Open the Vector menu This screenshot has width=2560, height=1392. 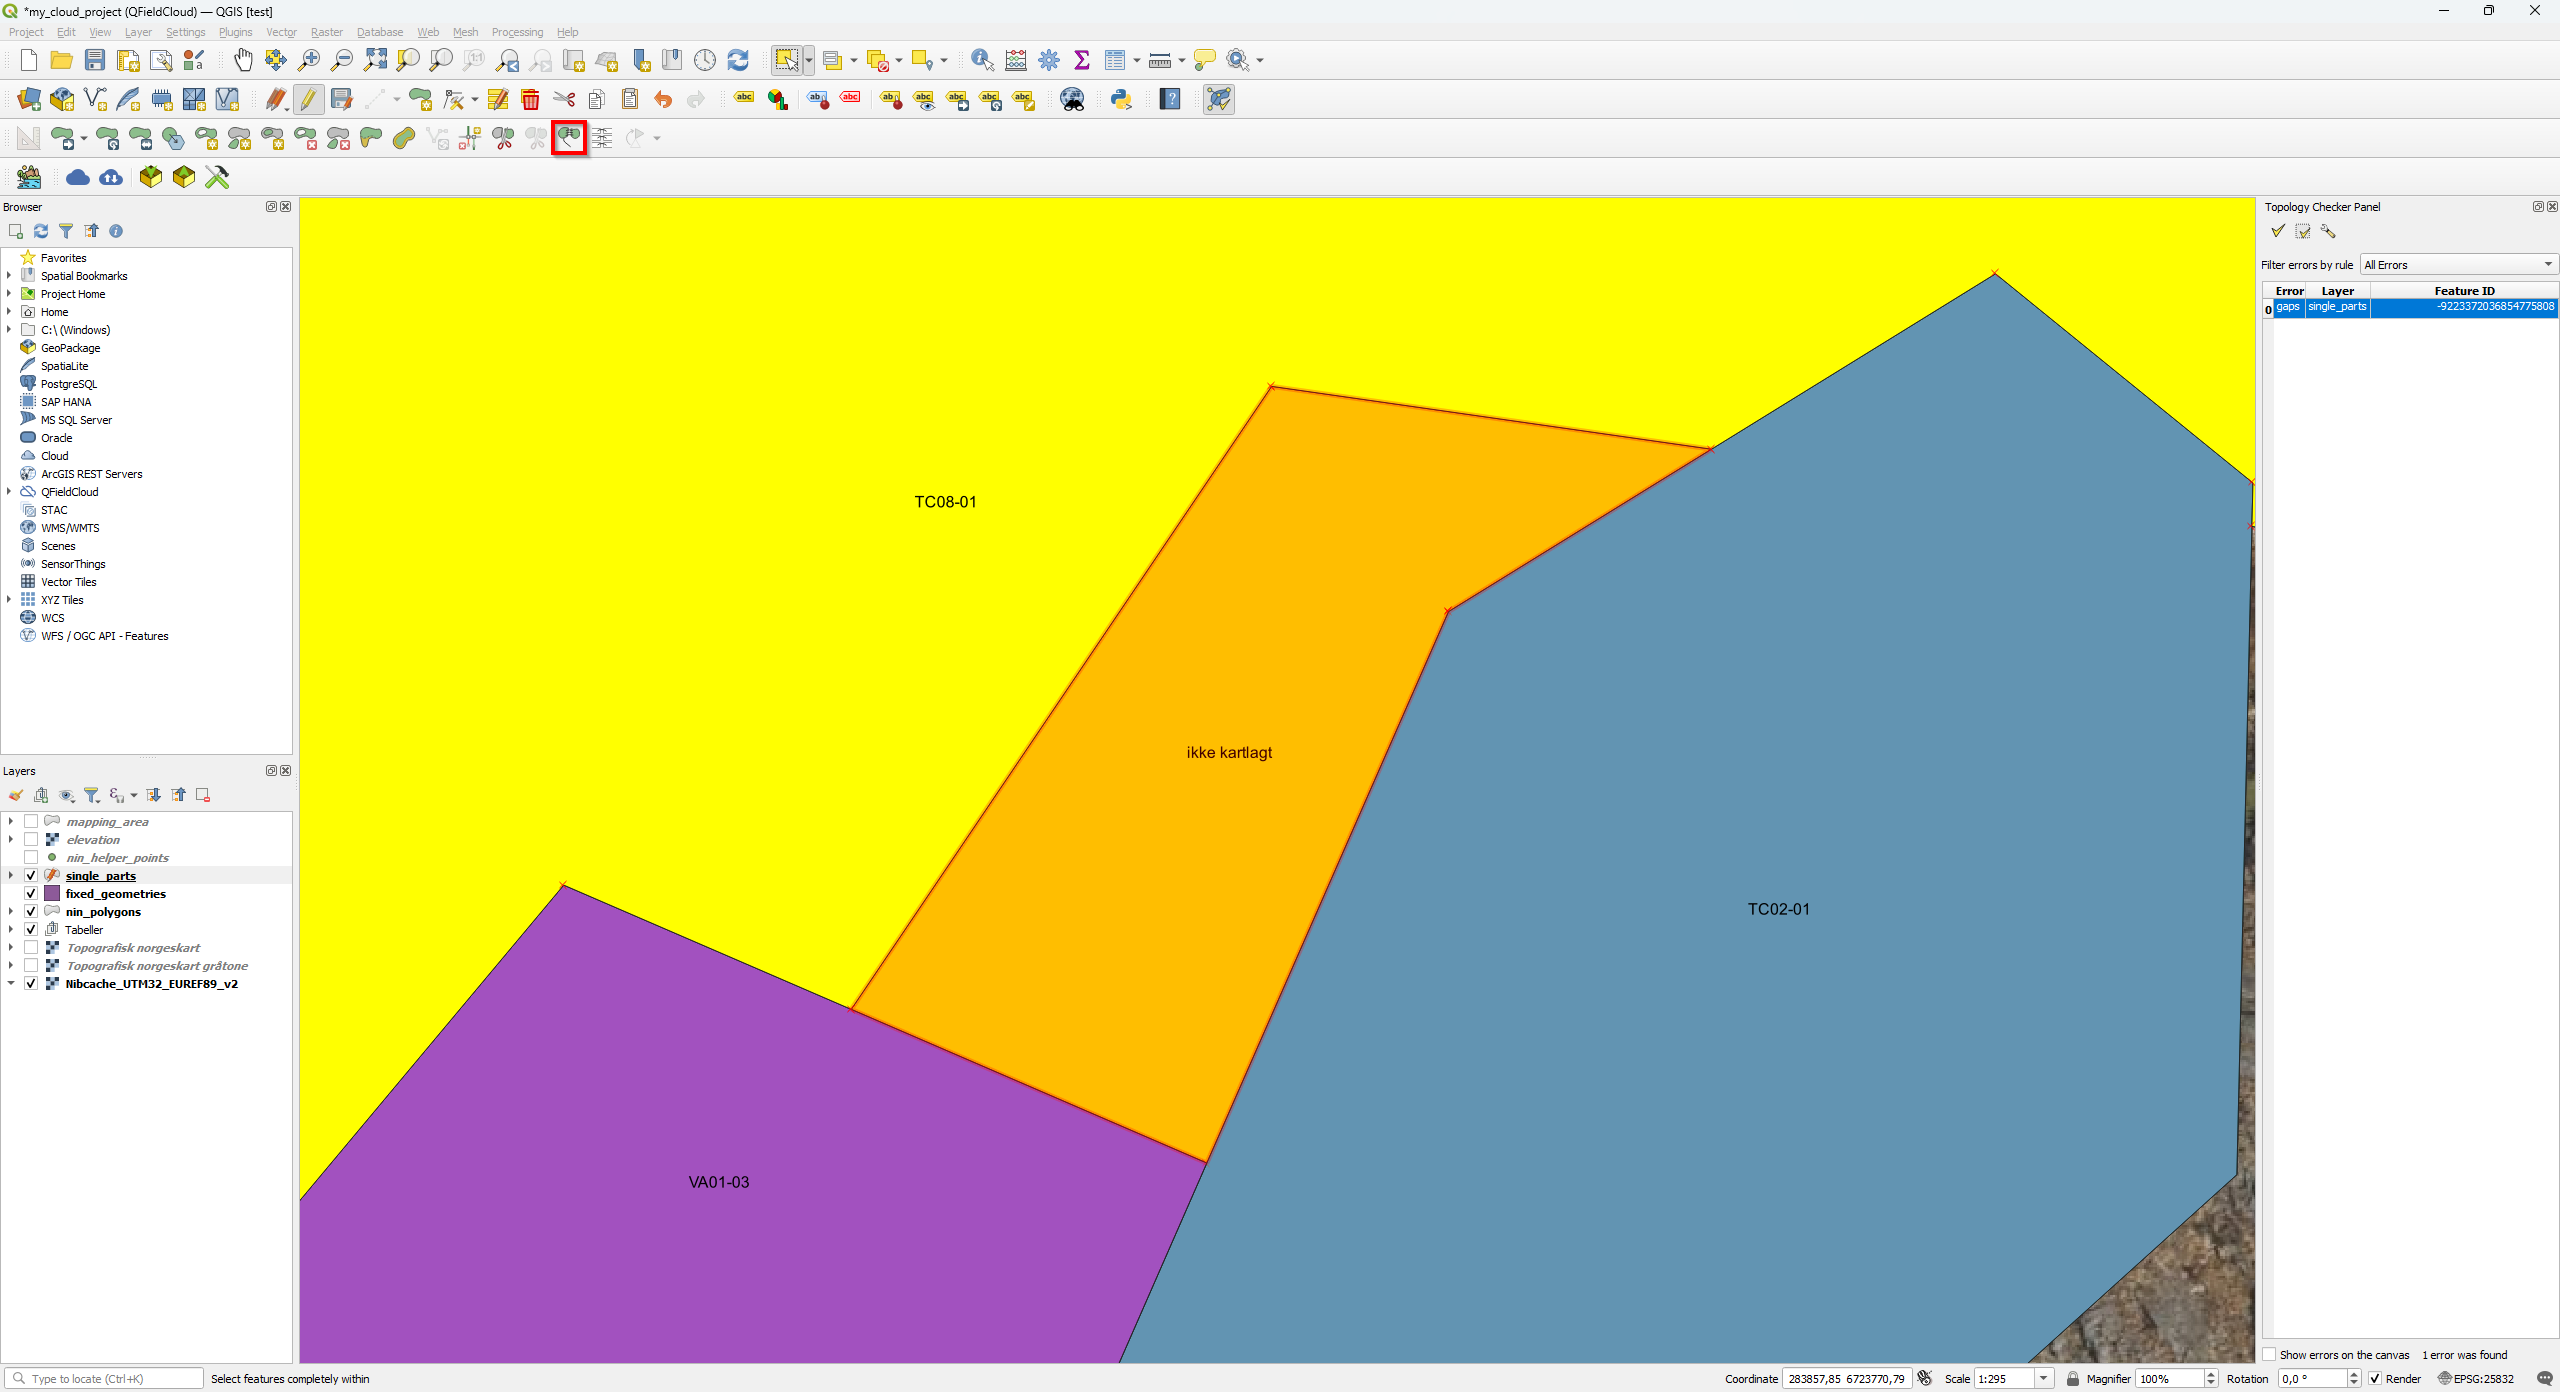(x=281, y=32)
